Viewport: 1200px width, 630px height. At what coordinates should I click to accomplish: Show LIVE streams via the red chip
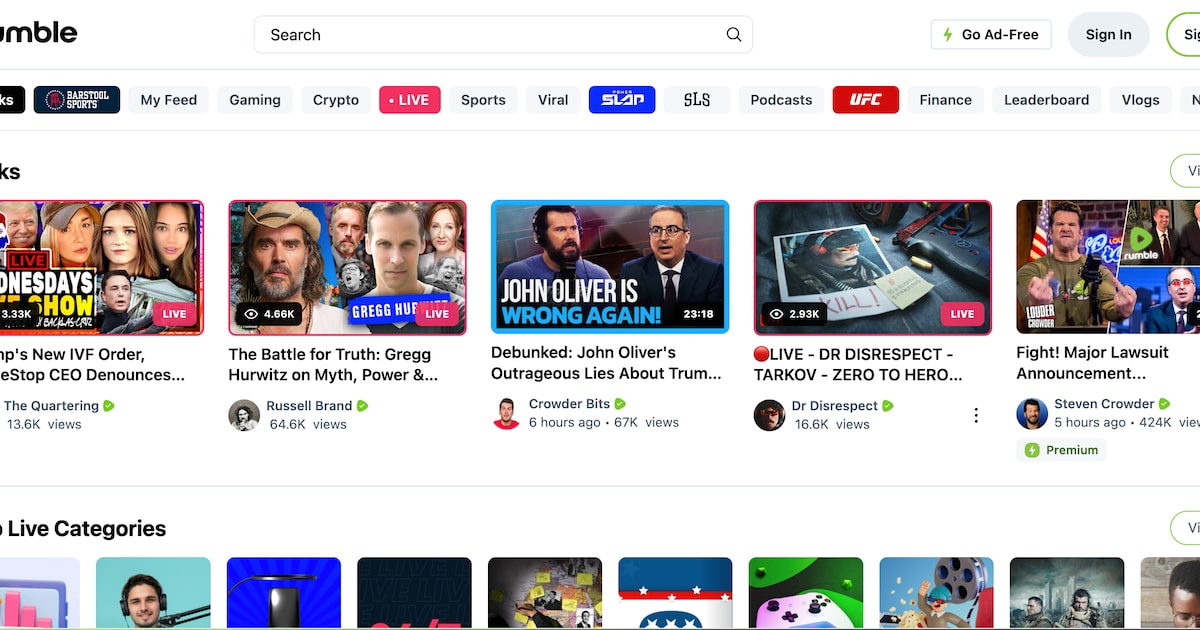point(410,100)
